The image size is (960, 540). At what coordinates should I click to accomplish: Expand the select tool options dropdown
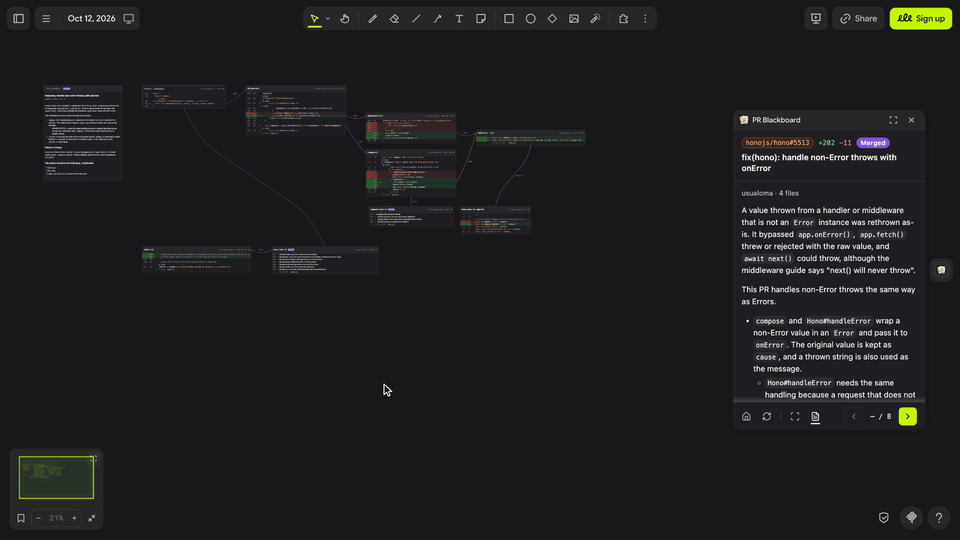(328, 18)
